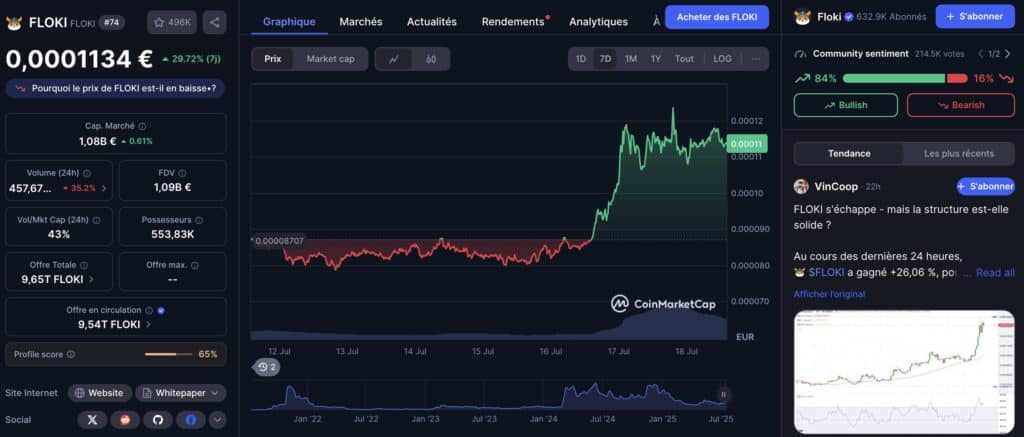
Task: Enable LOG scale on the chart
Action: click(722, 59)
